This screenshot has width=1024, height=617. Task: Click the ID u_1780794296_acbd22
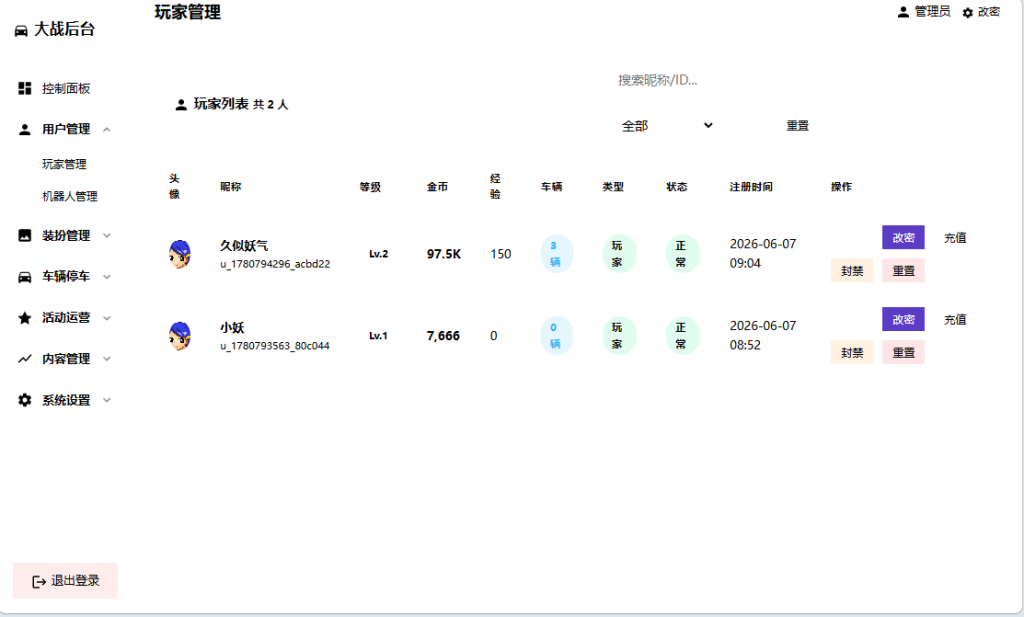275,264
